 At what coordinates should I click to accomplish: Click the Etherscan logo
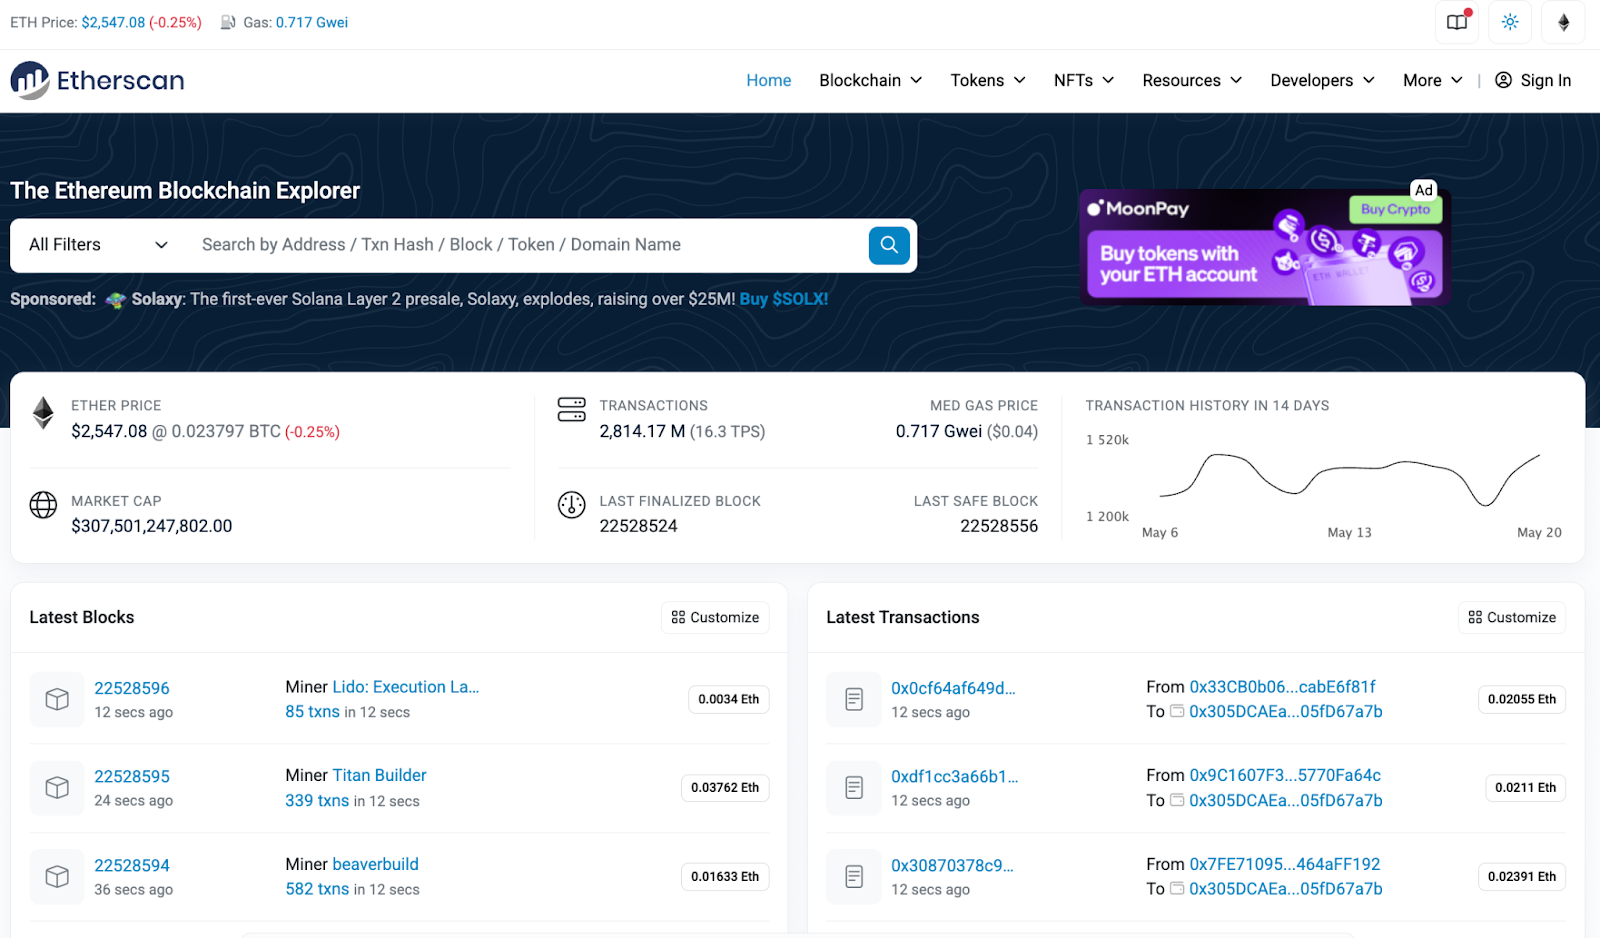click(x=98, y=80)
